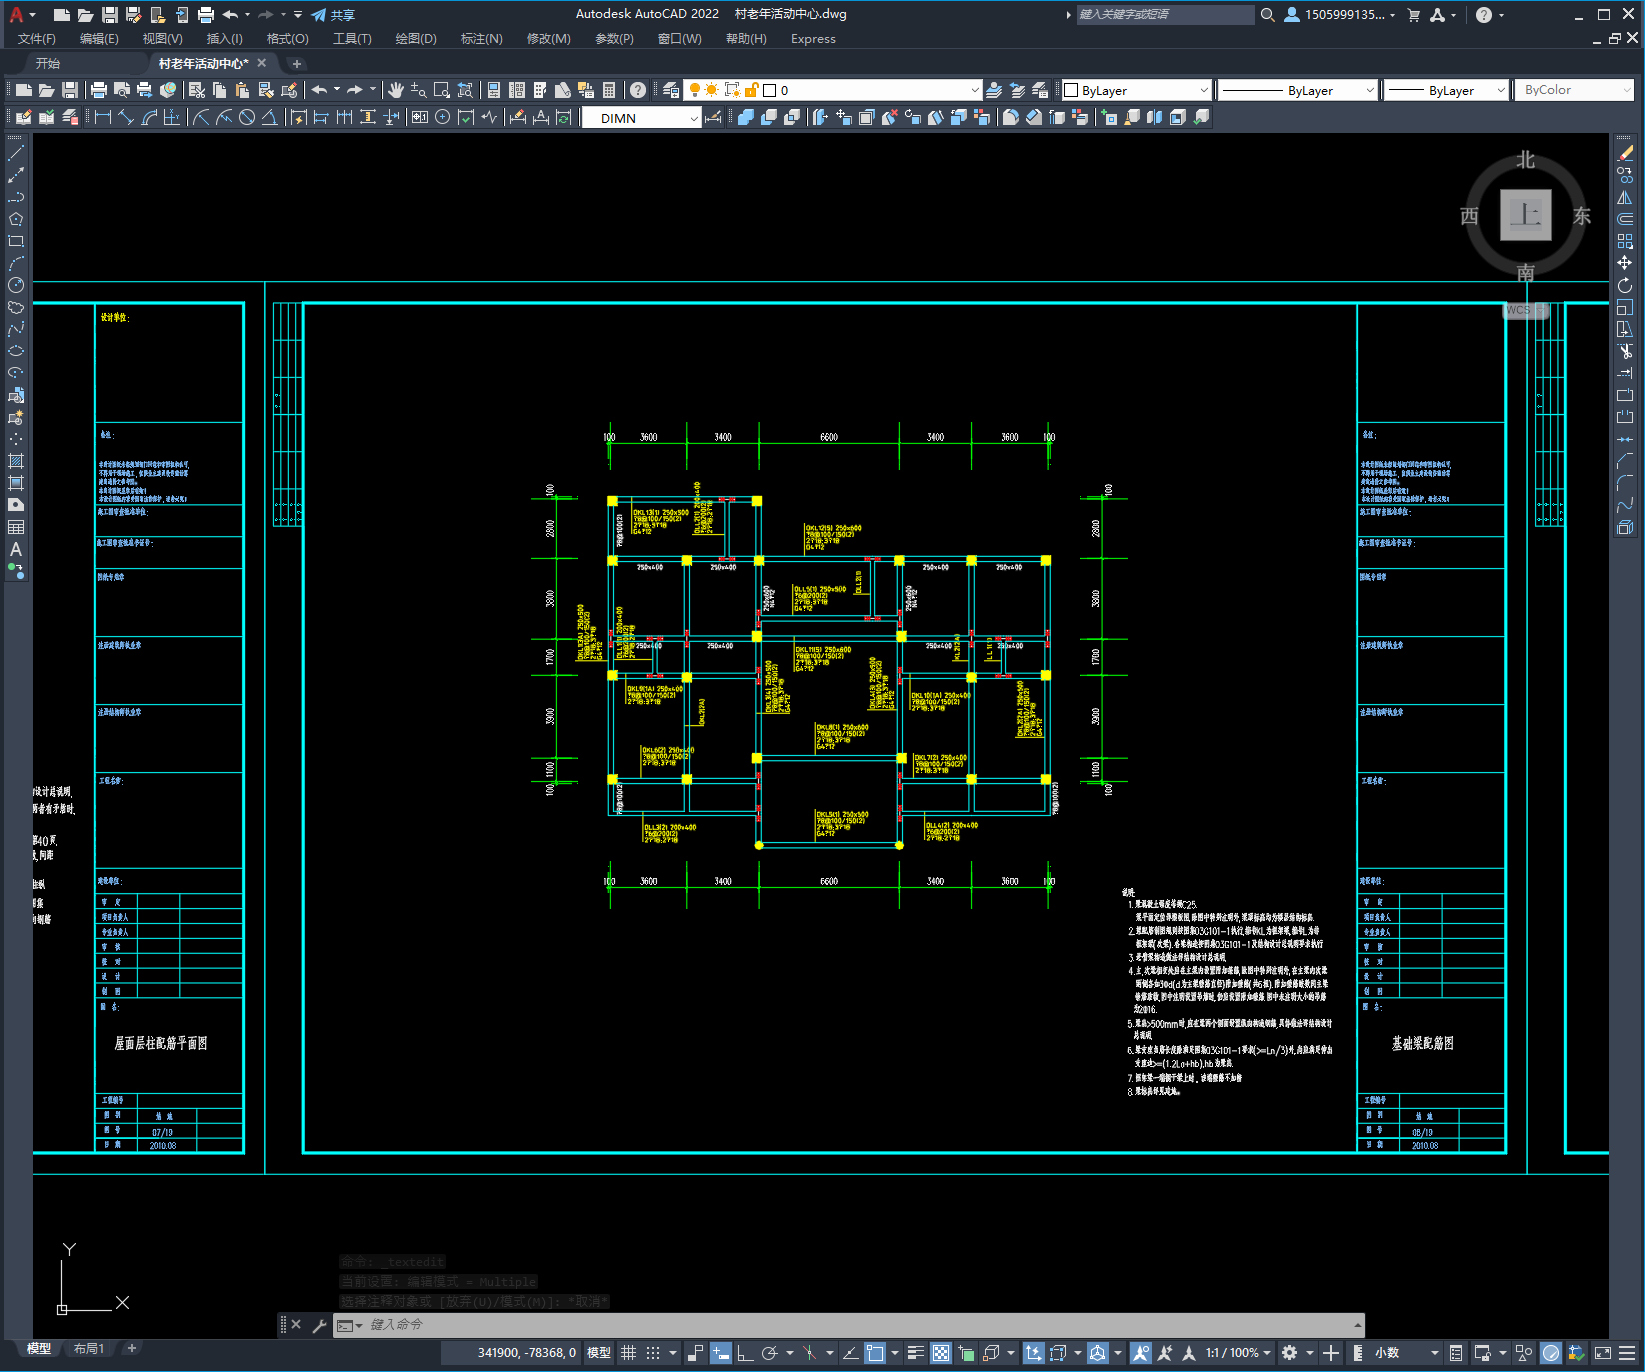The height and width of the screenshot is (1372, 1645).
Task: Click the 北 north label on ViewCube compass
Action: (x=1525, y=160)
